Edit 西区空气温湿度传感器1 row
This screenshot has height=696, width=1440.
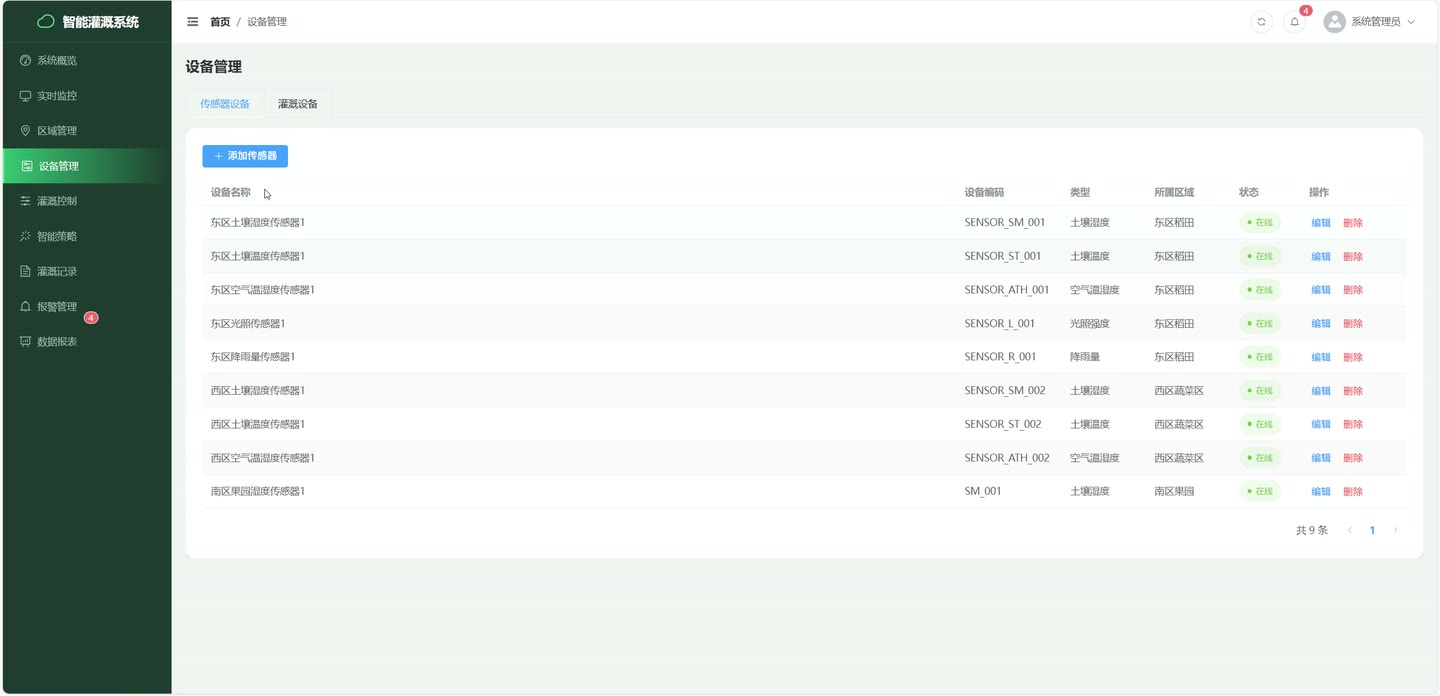[1321, 458]
